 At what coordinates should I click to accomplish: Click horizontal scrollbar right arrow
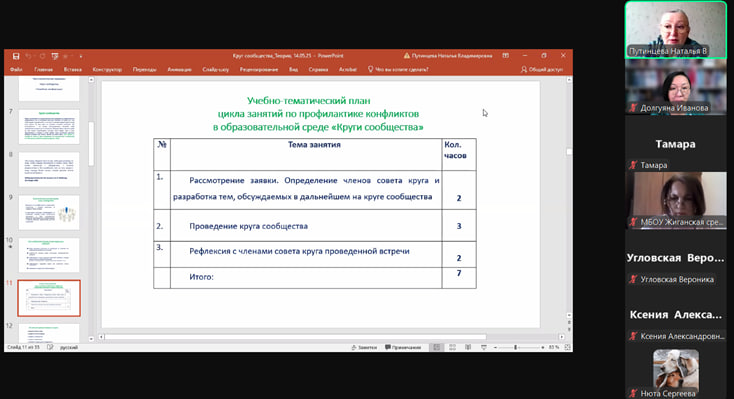pyautogui.click(x=561, y=337)
